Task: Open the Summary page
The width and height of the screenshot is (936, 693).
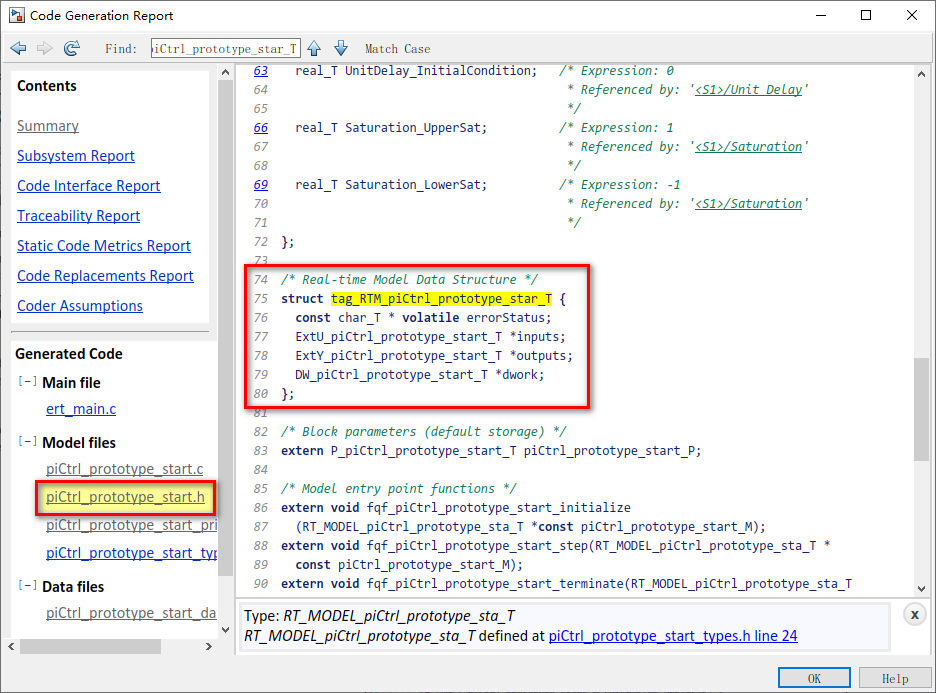Action: point(48,126)
